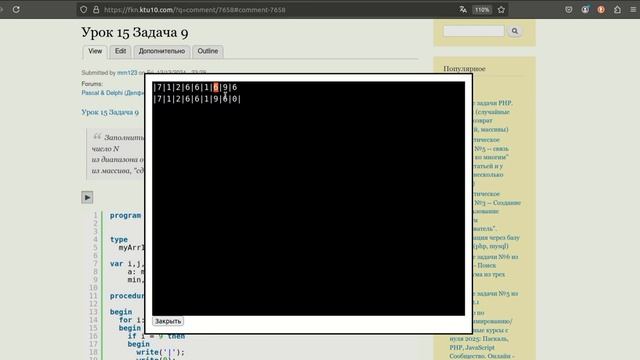Click the 'begin' keyword on code line 13

click(x=121, y=312)
